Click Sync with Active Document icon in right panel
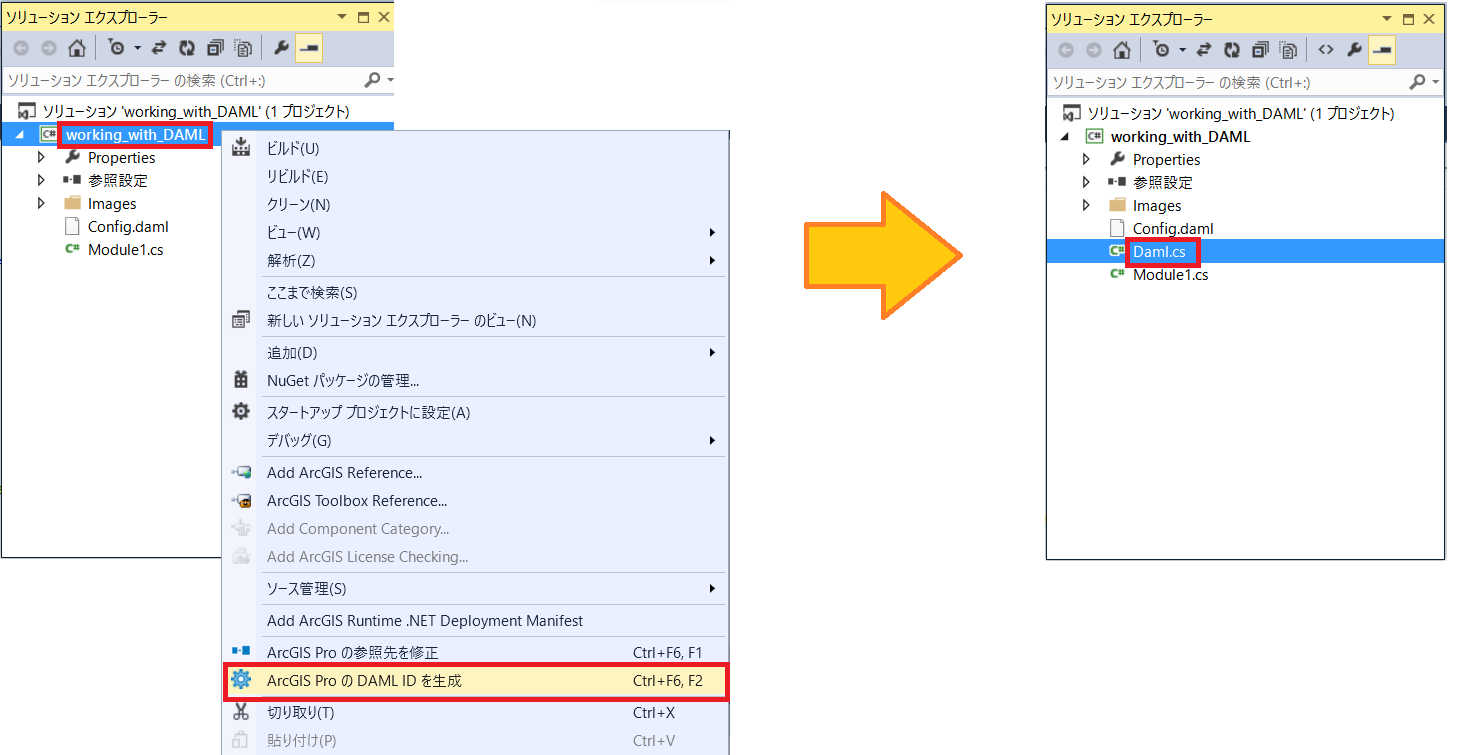The image size is (1463, 755). 1205,50
